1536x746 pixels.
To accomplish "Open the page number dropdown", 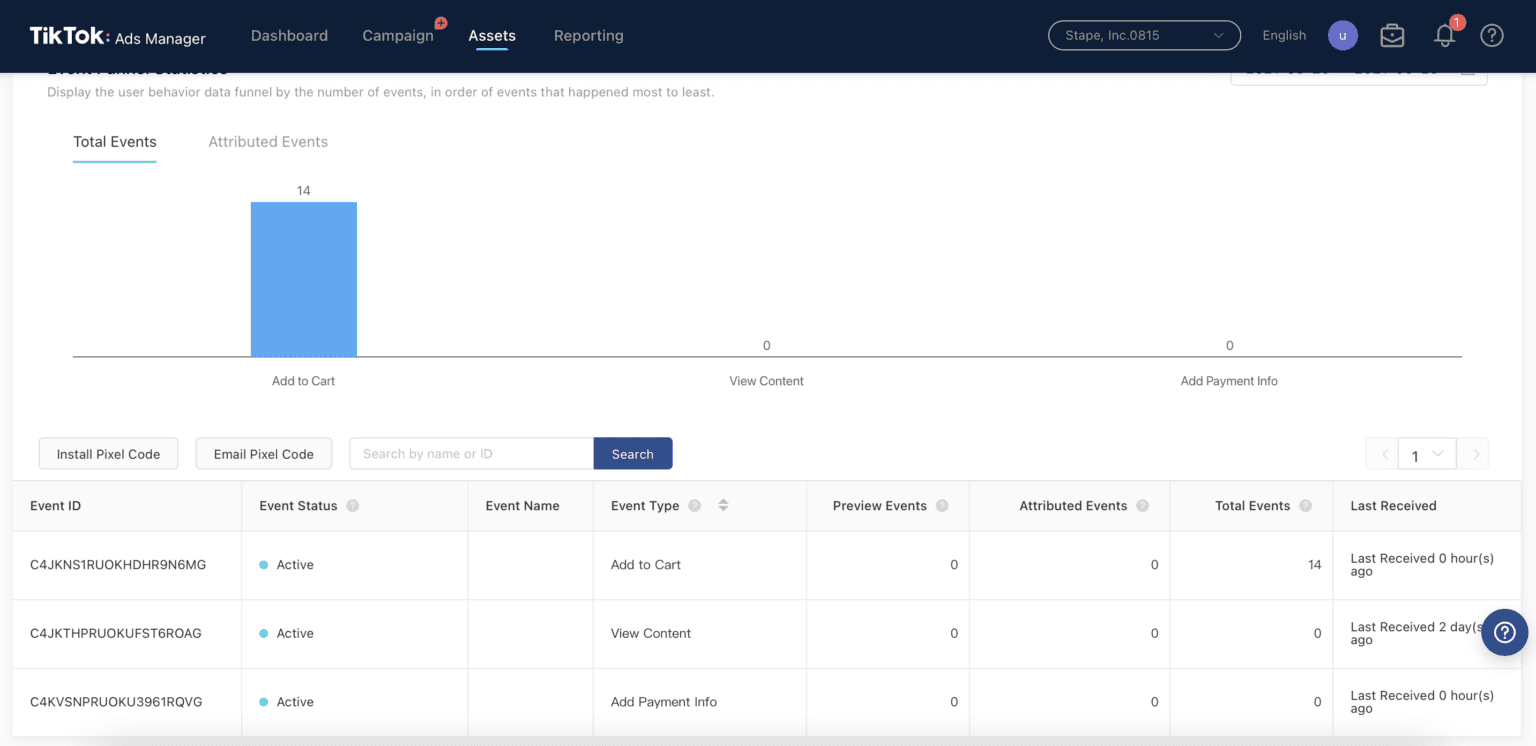I will [x=1427, y=454].
